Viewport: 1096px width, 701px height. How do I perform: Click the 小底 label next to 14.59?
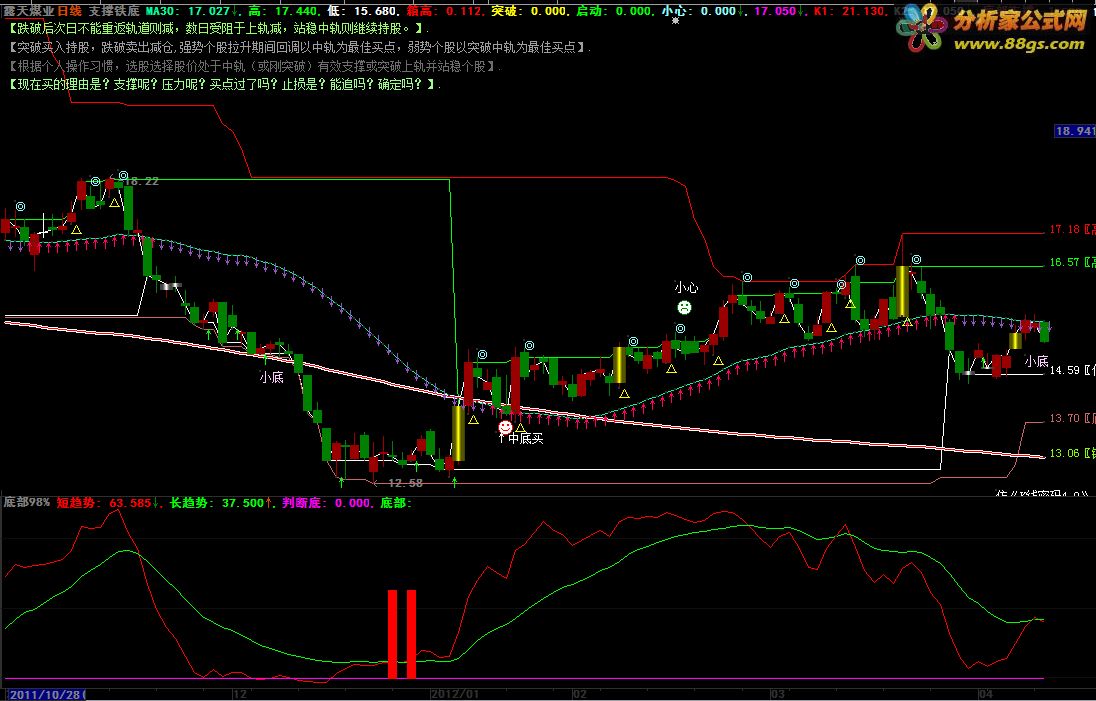tap(1036, 361)
